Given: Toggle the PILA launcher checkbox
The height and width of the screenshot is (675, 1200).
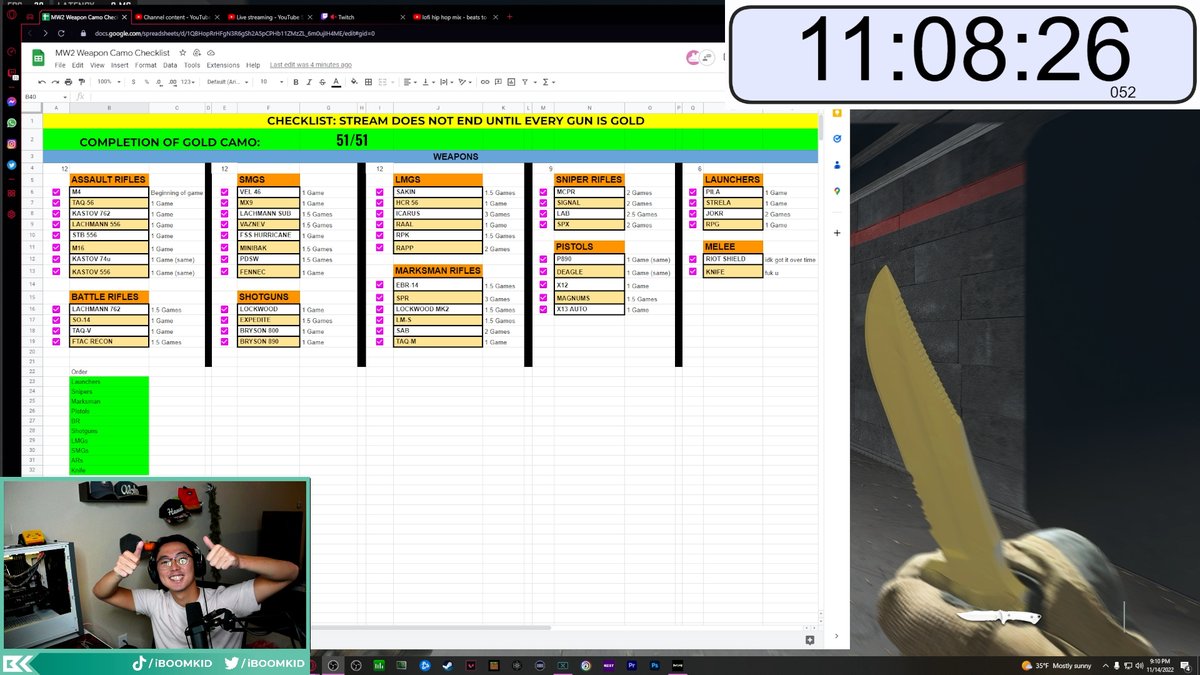Looking at the screenshot, I should point(692,192).
